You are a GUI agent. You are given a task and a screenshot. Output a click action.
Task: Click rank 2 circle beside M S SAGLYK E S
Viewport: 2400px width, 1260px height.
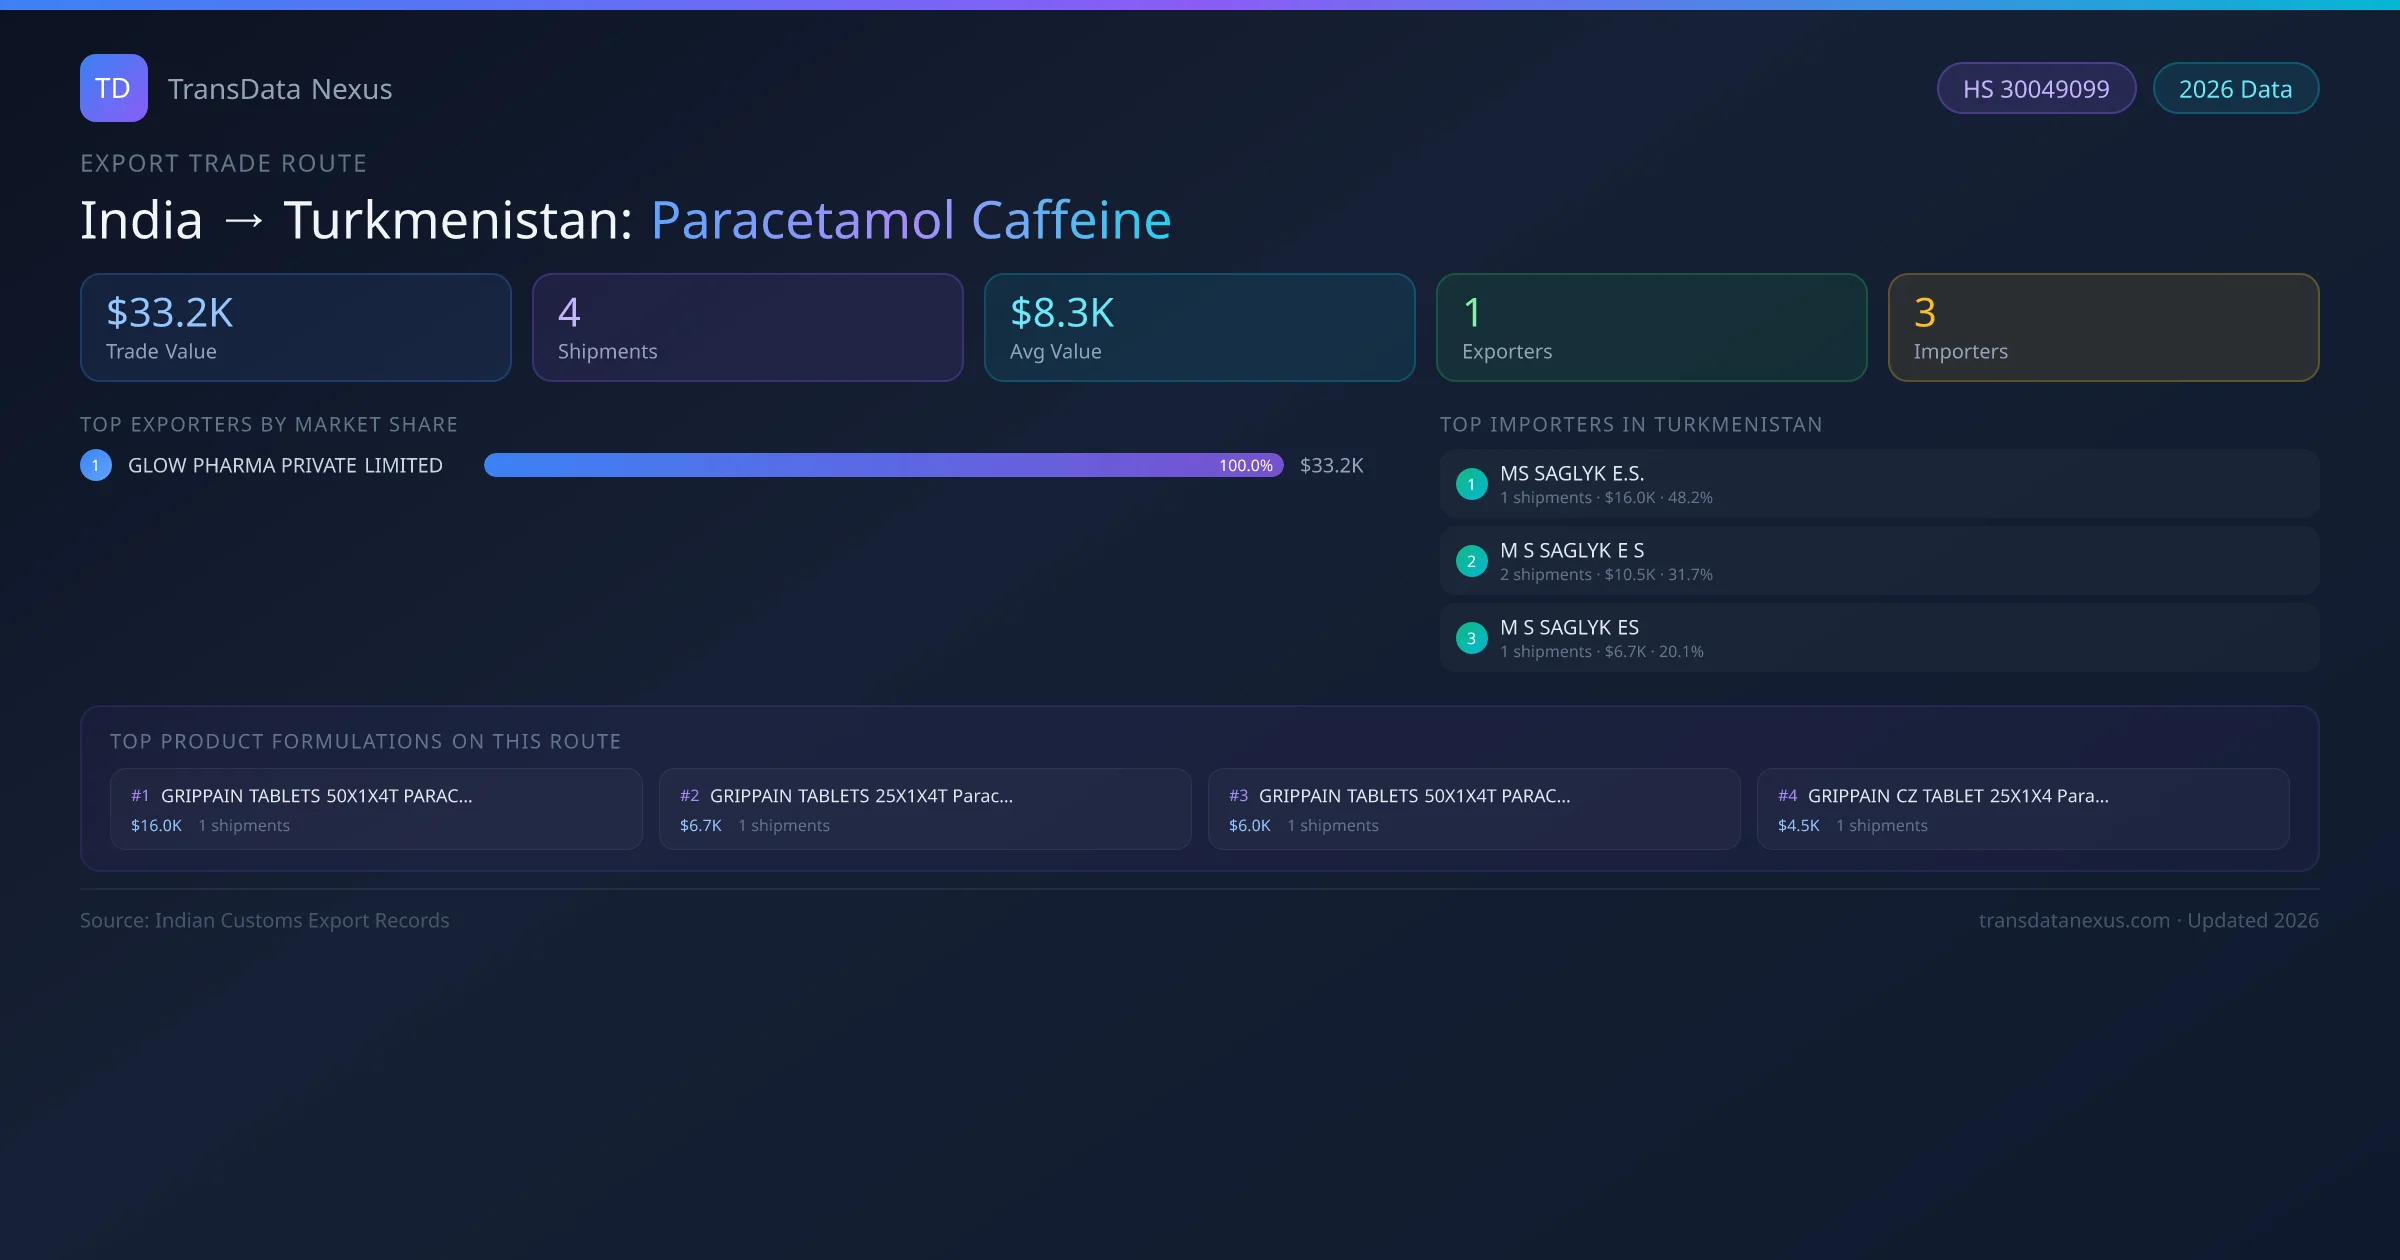1471,561
